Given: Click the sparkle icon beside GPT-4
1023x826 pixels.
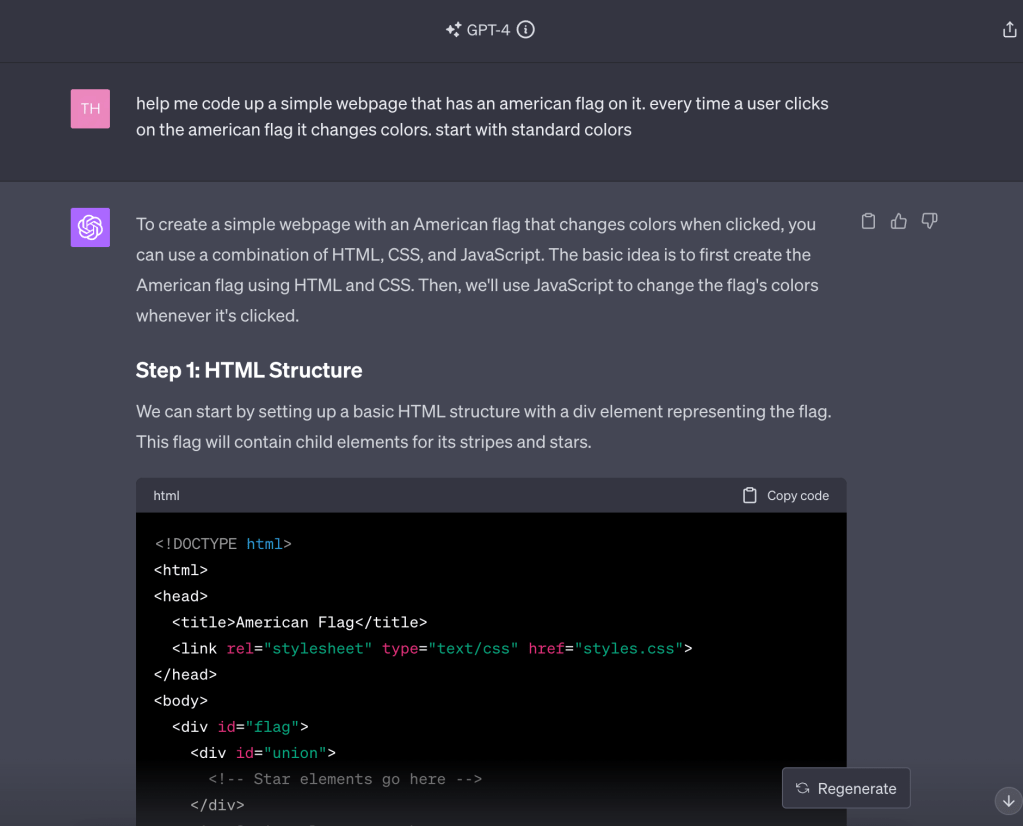Looking at the screenshot, I should (x=453, y=30).
